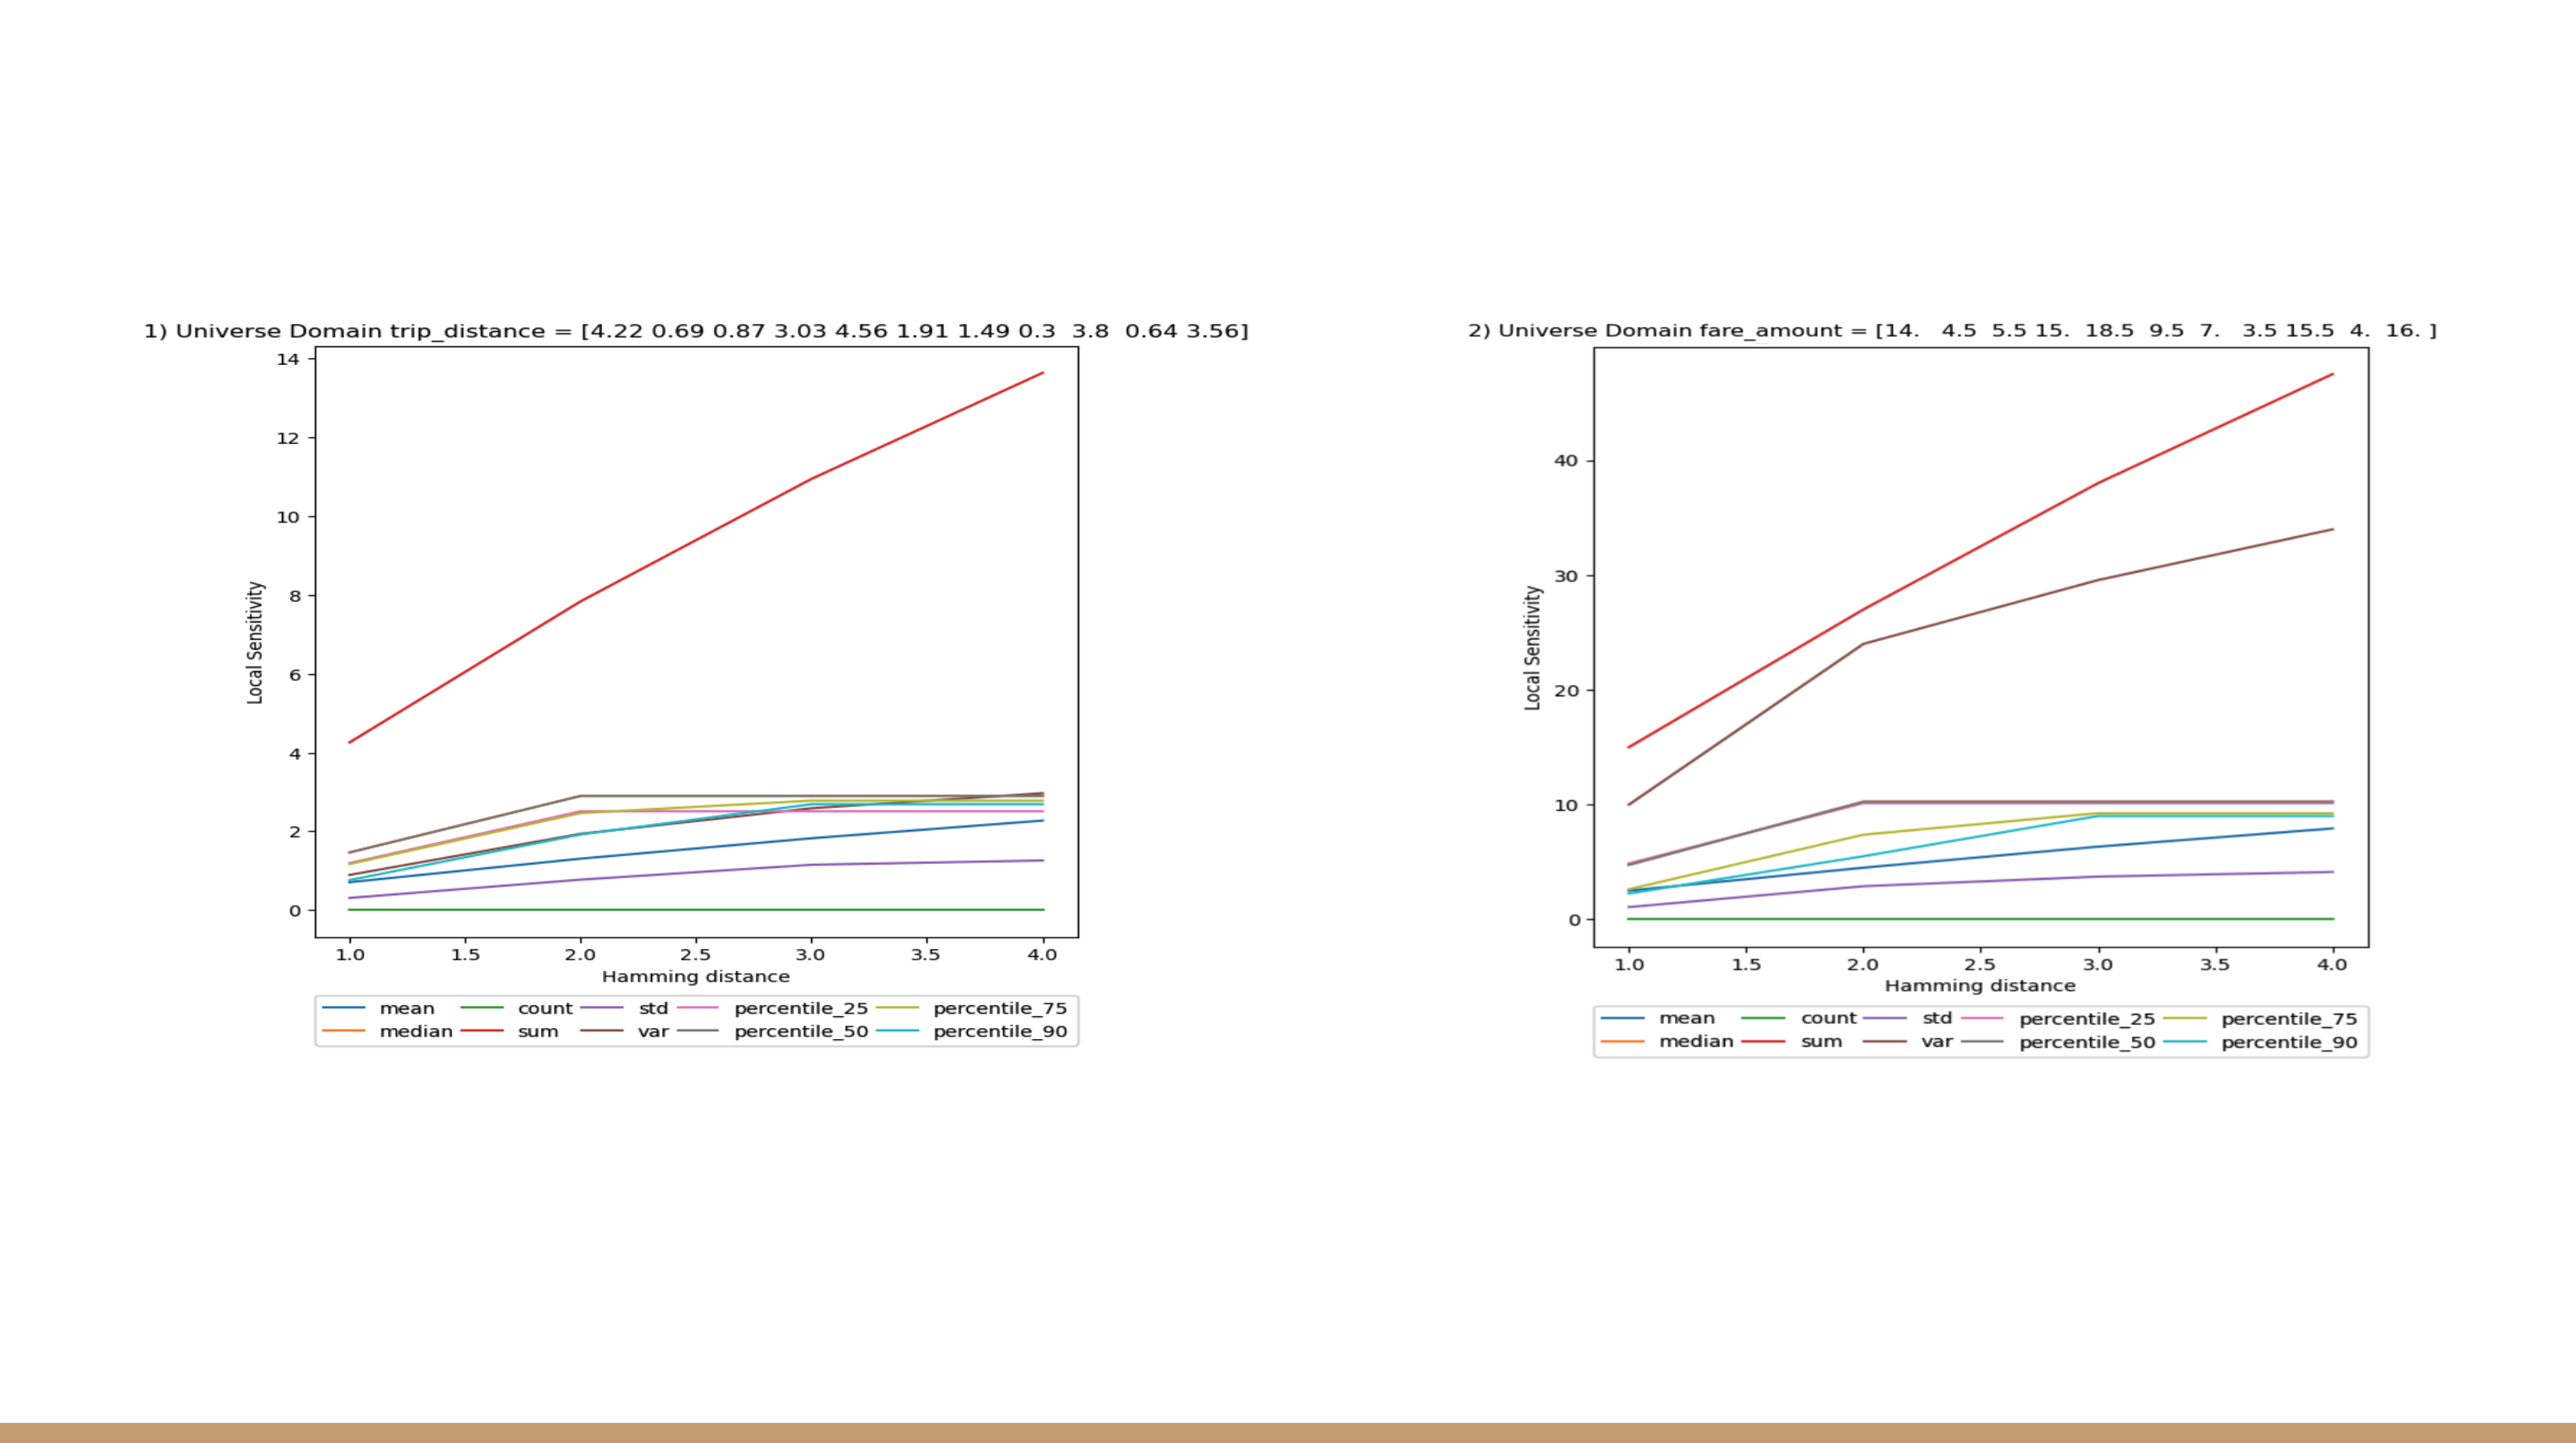The image size is (2576, 1443).
Task: Click 'percentile_75' legend label in right chart
Action: pos(2289,1018)
